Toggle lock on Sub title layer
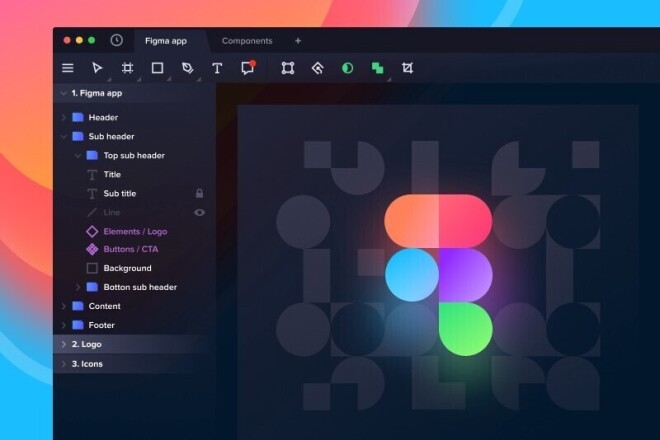 point(200,193)
